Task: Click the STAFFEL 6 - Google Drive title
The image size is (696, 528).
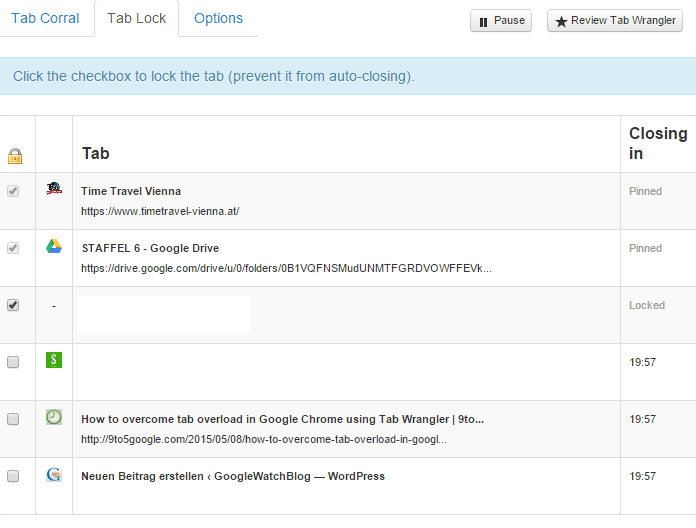Action: click(x=150, y=248)
